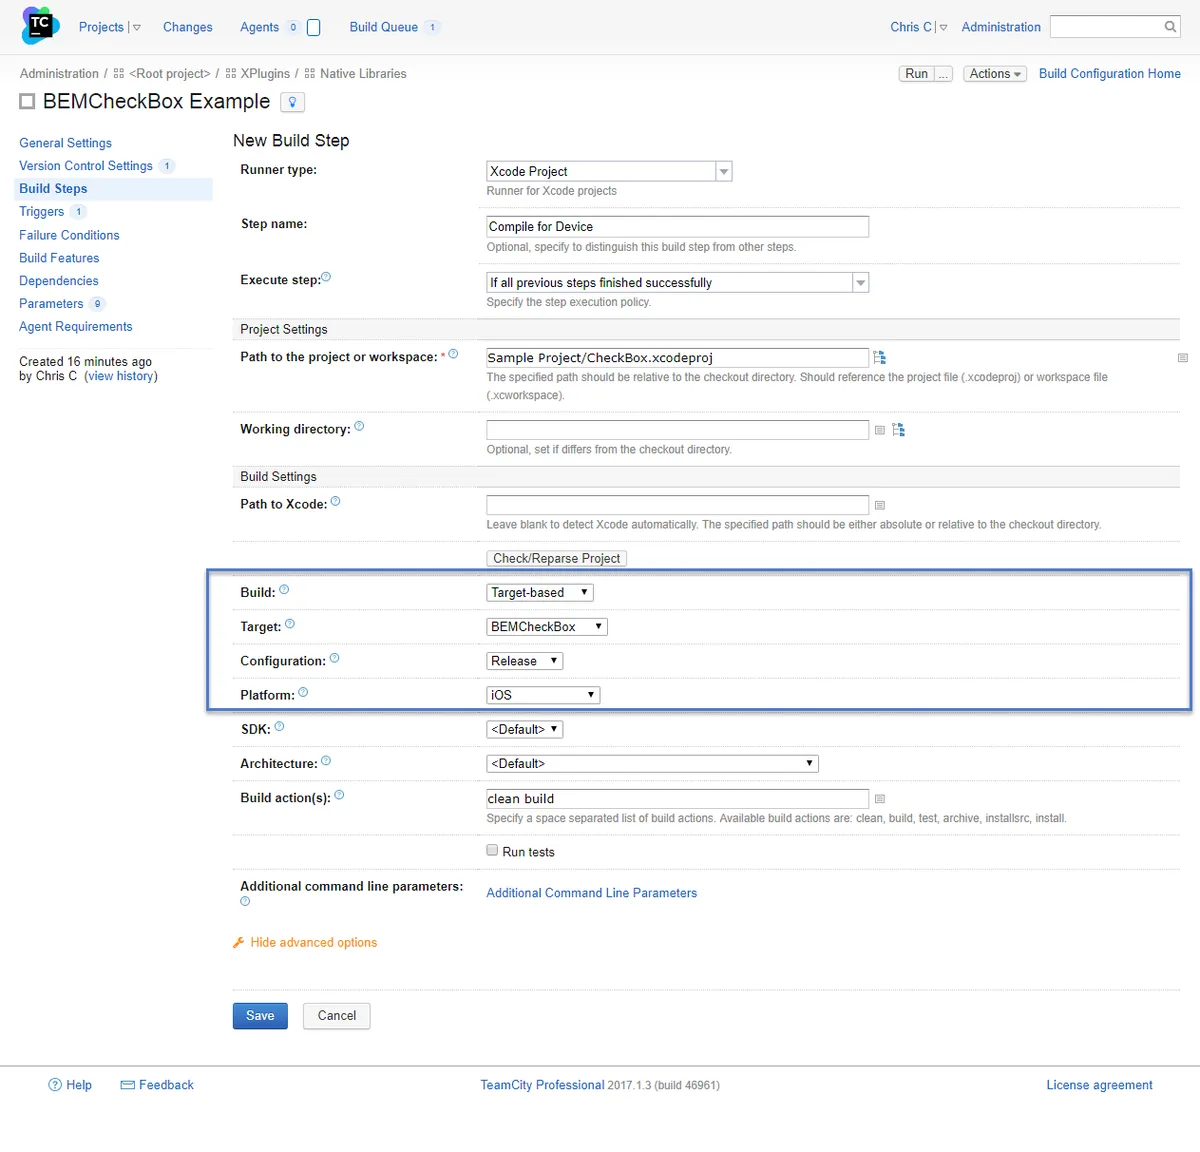Click the Run button
The image size is (1200, 1152).
(916, 74)
